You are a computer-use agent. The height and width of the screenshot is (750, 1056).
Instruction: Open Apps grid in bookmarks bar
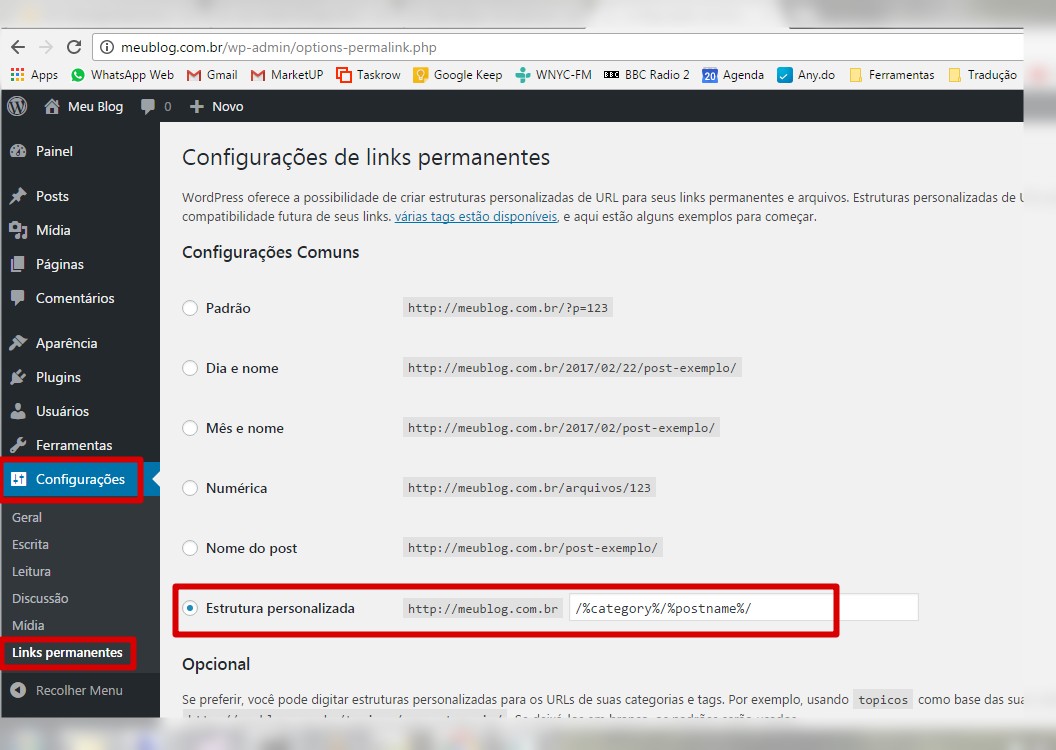click(x=34, y=75)
